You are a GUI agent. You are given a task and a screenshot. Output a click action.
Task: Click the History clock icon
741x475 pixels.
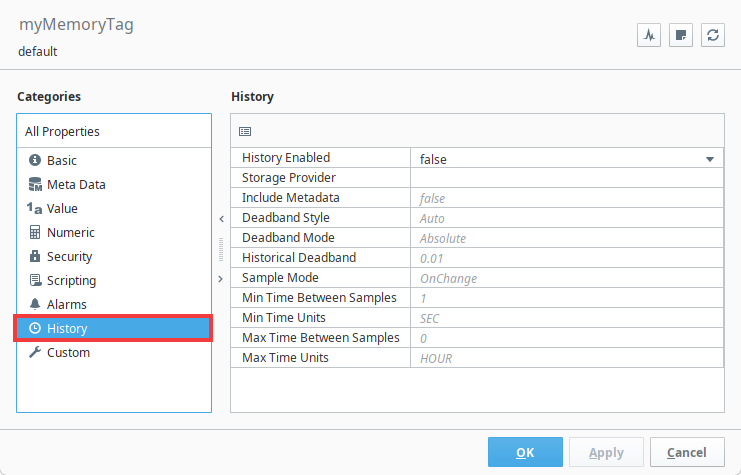point(35,328)
